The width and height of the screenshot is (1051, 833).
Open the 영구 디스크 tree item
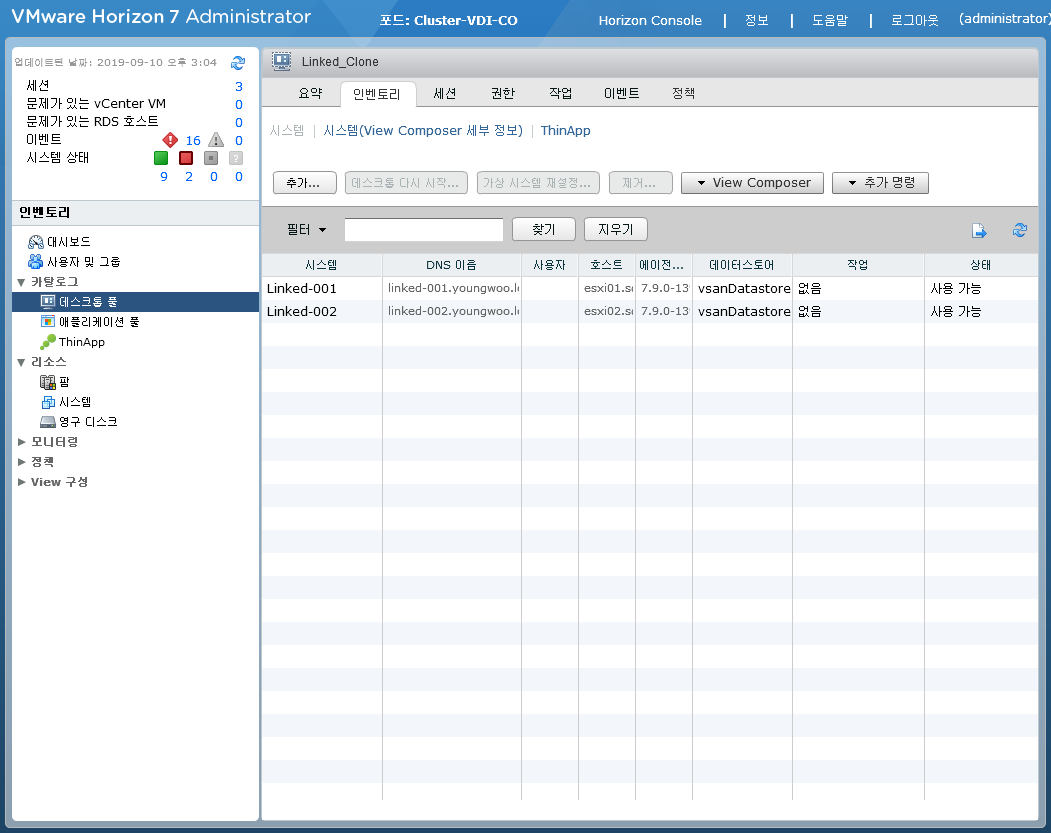coord(88,422)
